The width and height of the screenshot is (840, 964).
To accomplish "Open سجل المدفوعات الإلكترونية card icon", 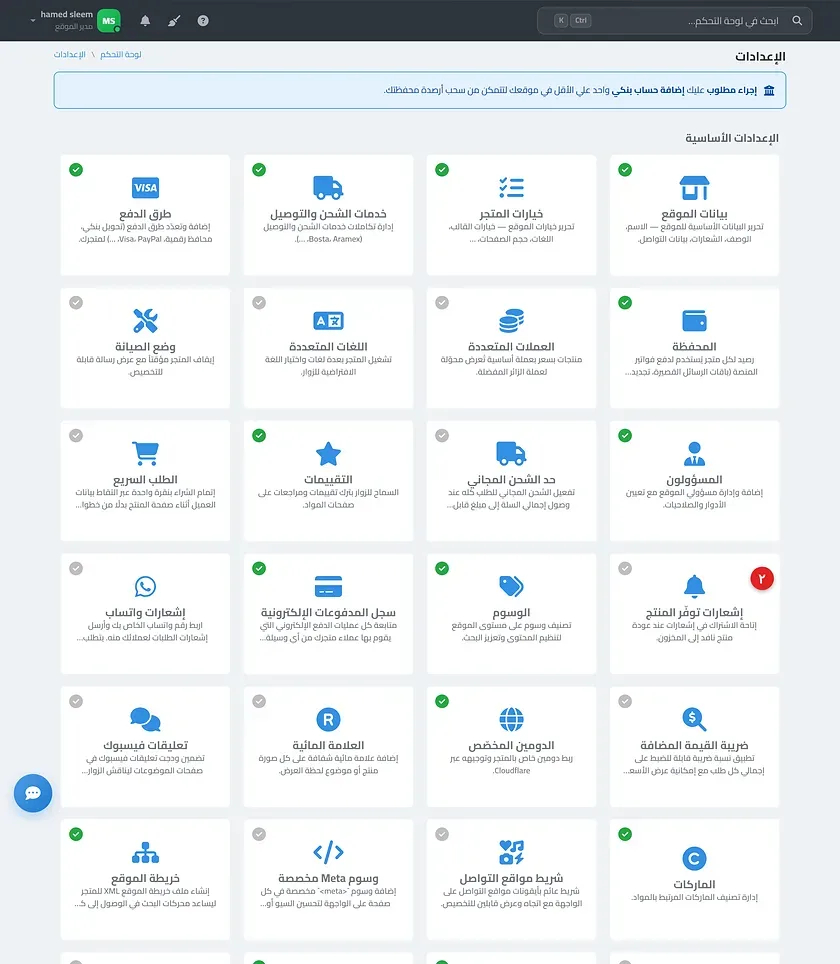I will 328,587.
